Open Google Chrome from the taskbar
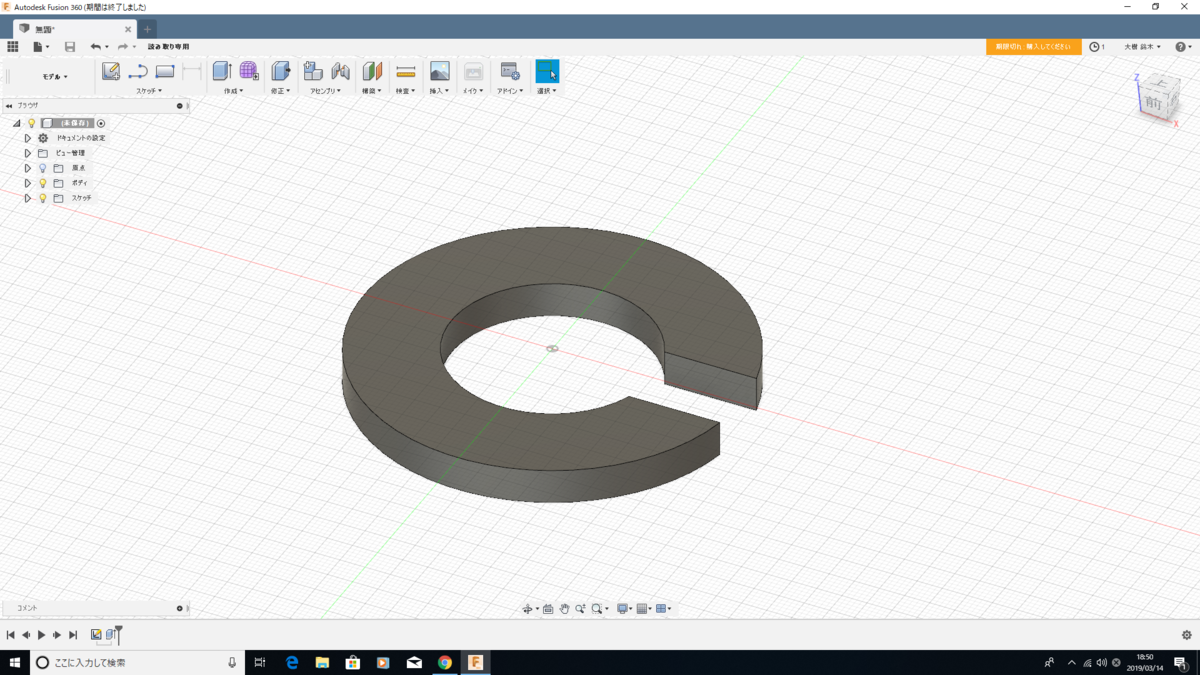1200x675 pixels. tap(445, 662)
